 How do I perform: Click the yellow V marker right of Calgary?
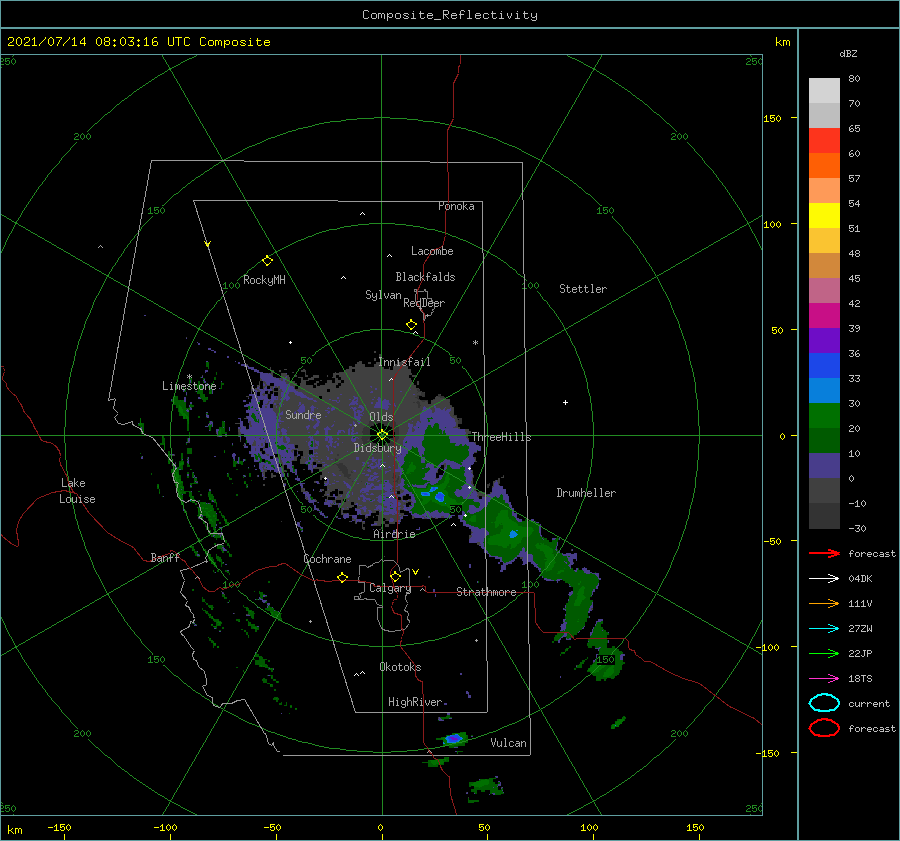click(x=416, y=572)
